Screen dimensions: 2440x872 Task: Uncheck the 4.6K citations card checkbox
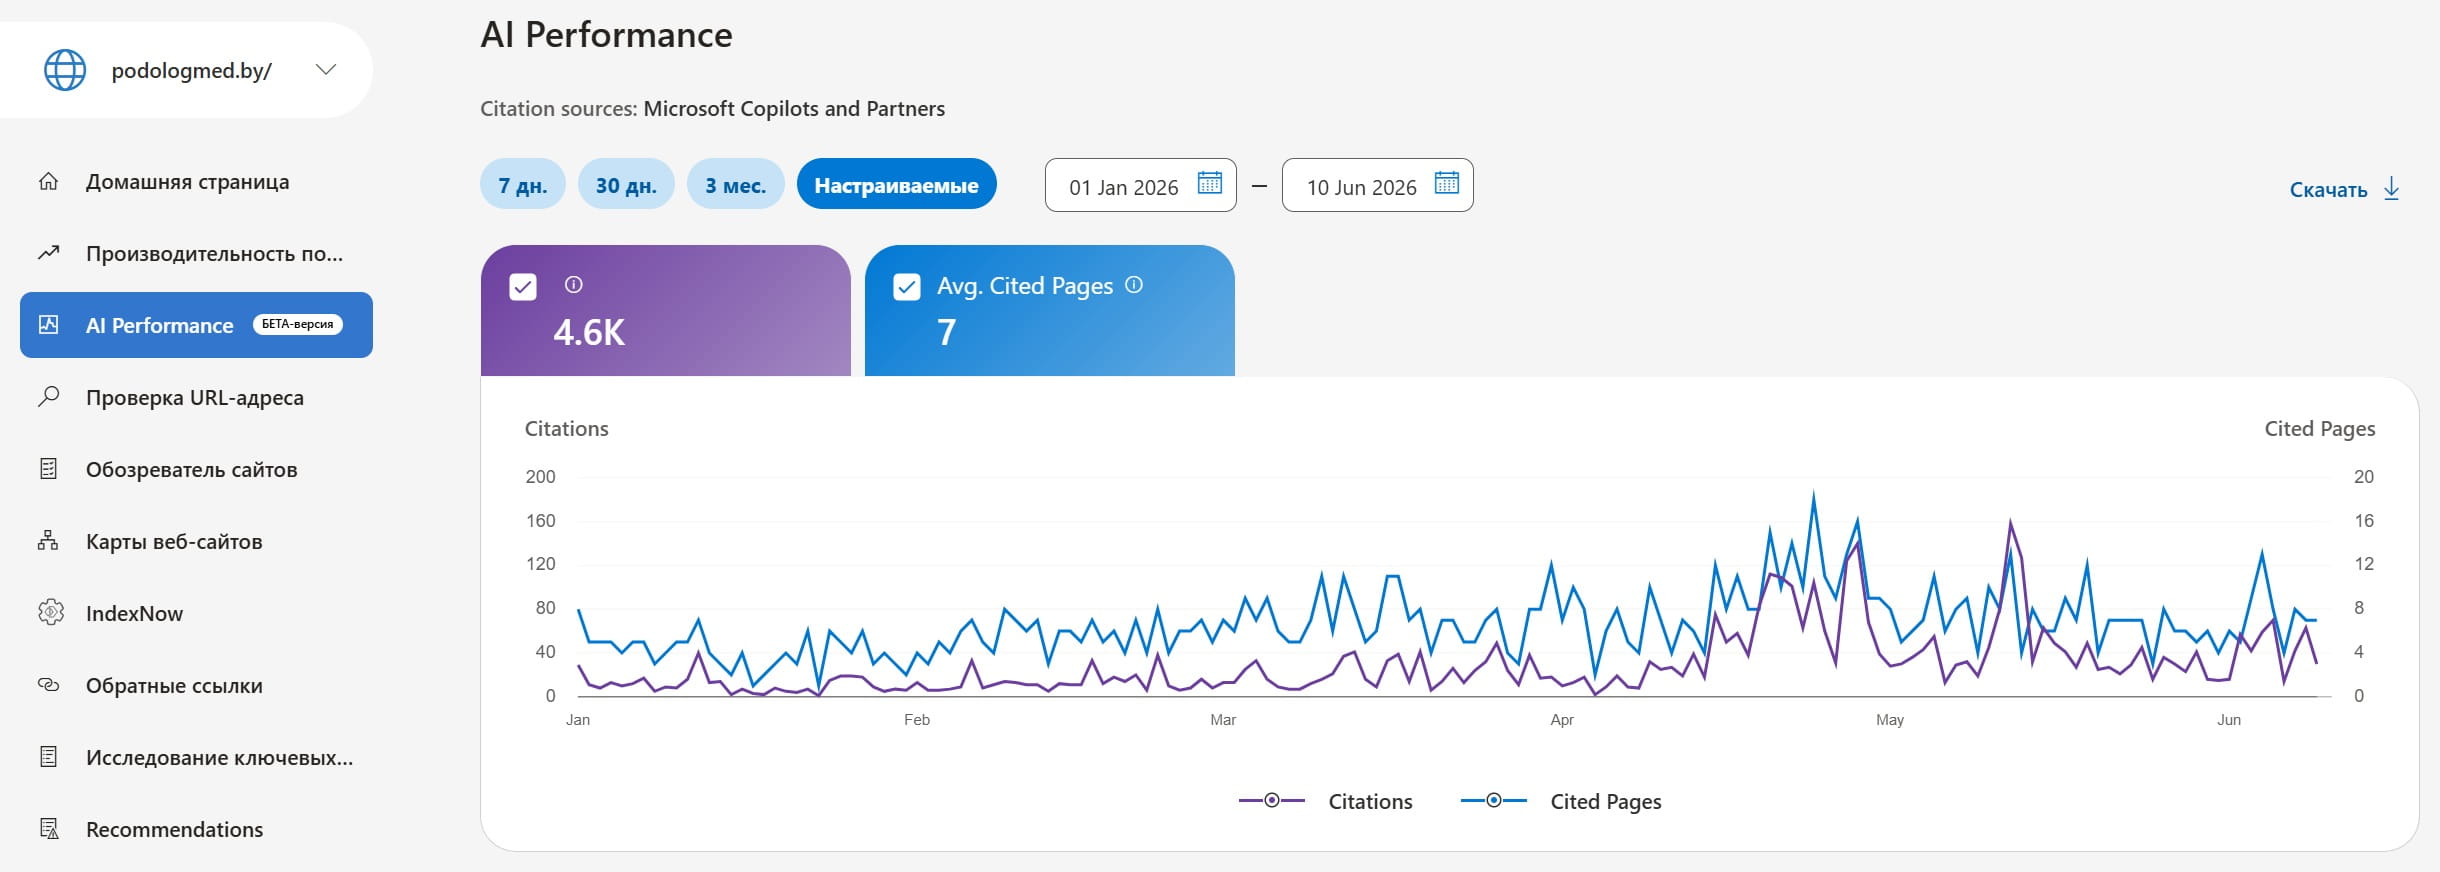pos(523,287)
